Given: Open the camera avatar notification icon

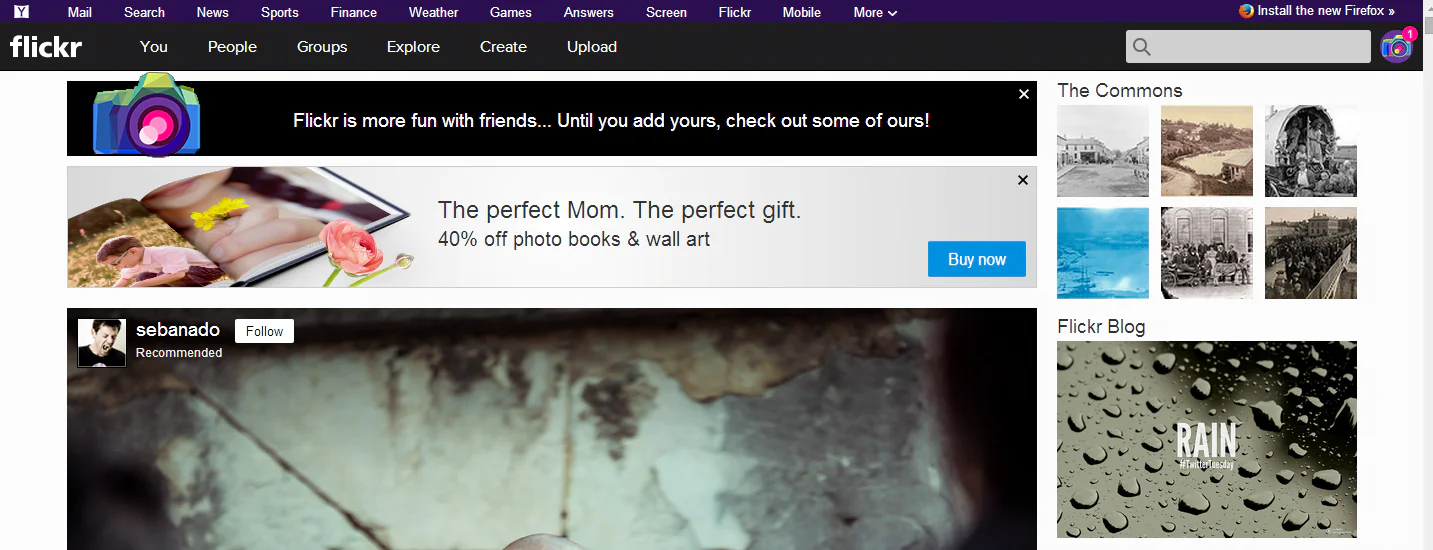Looking at the screenshot, I should pyautogui.click(x=1396, y=47).
